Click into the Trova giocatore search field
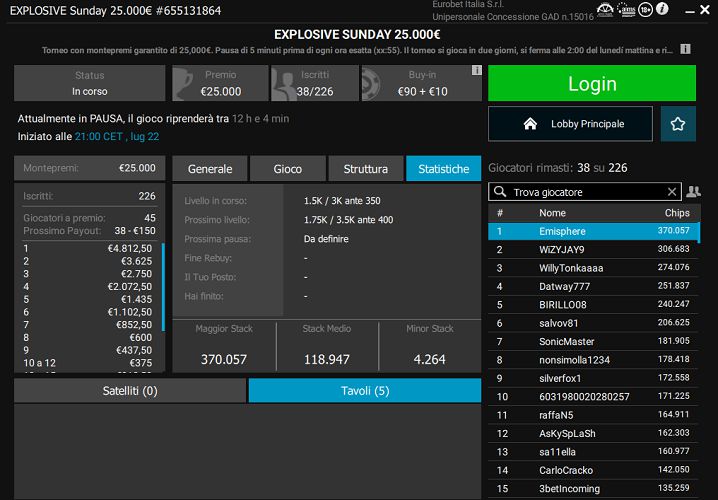Screen dimensions: 718x500 coord(586,192)
